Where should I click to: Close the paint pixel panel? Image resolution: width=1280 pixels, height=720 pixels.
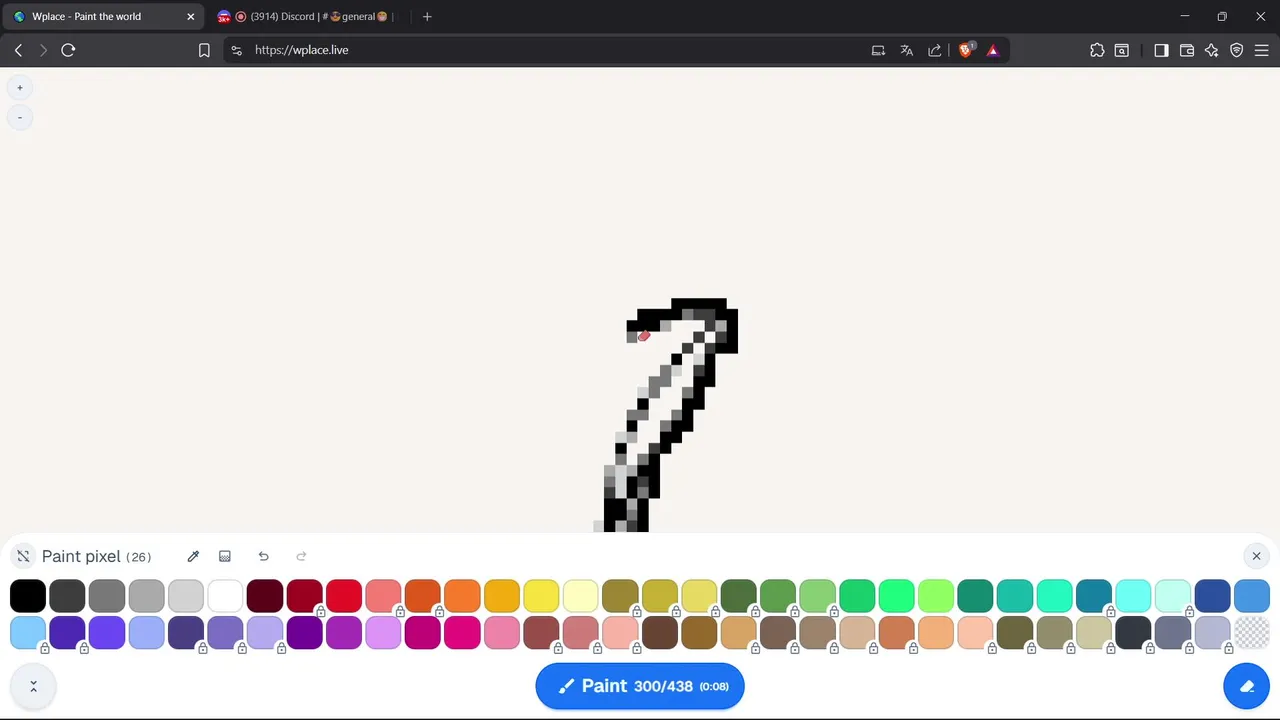click(x=1256, y=556)
